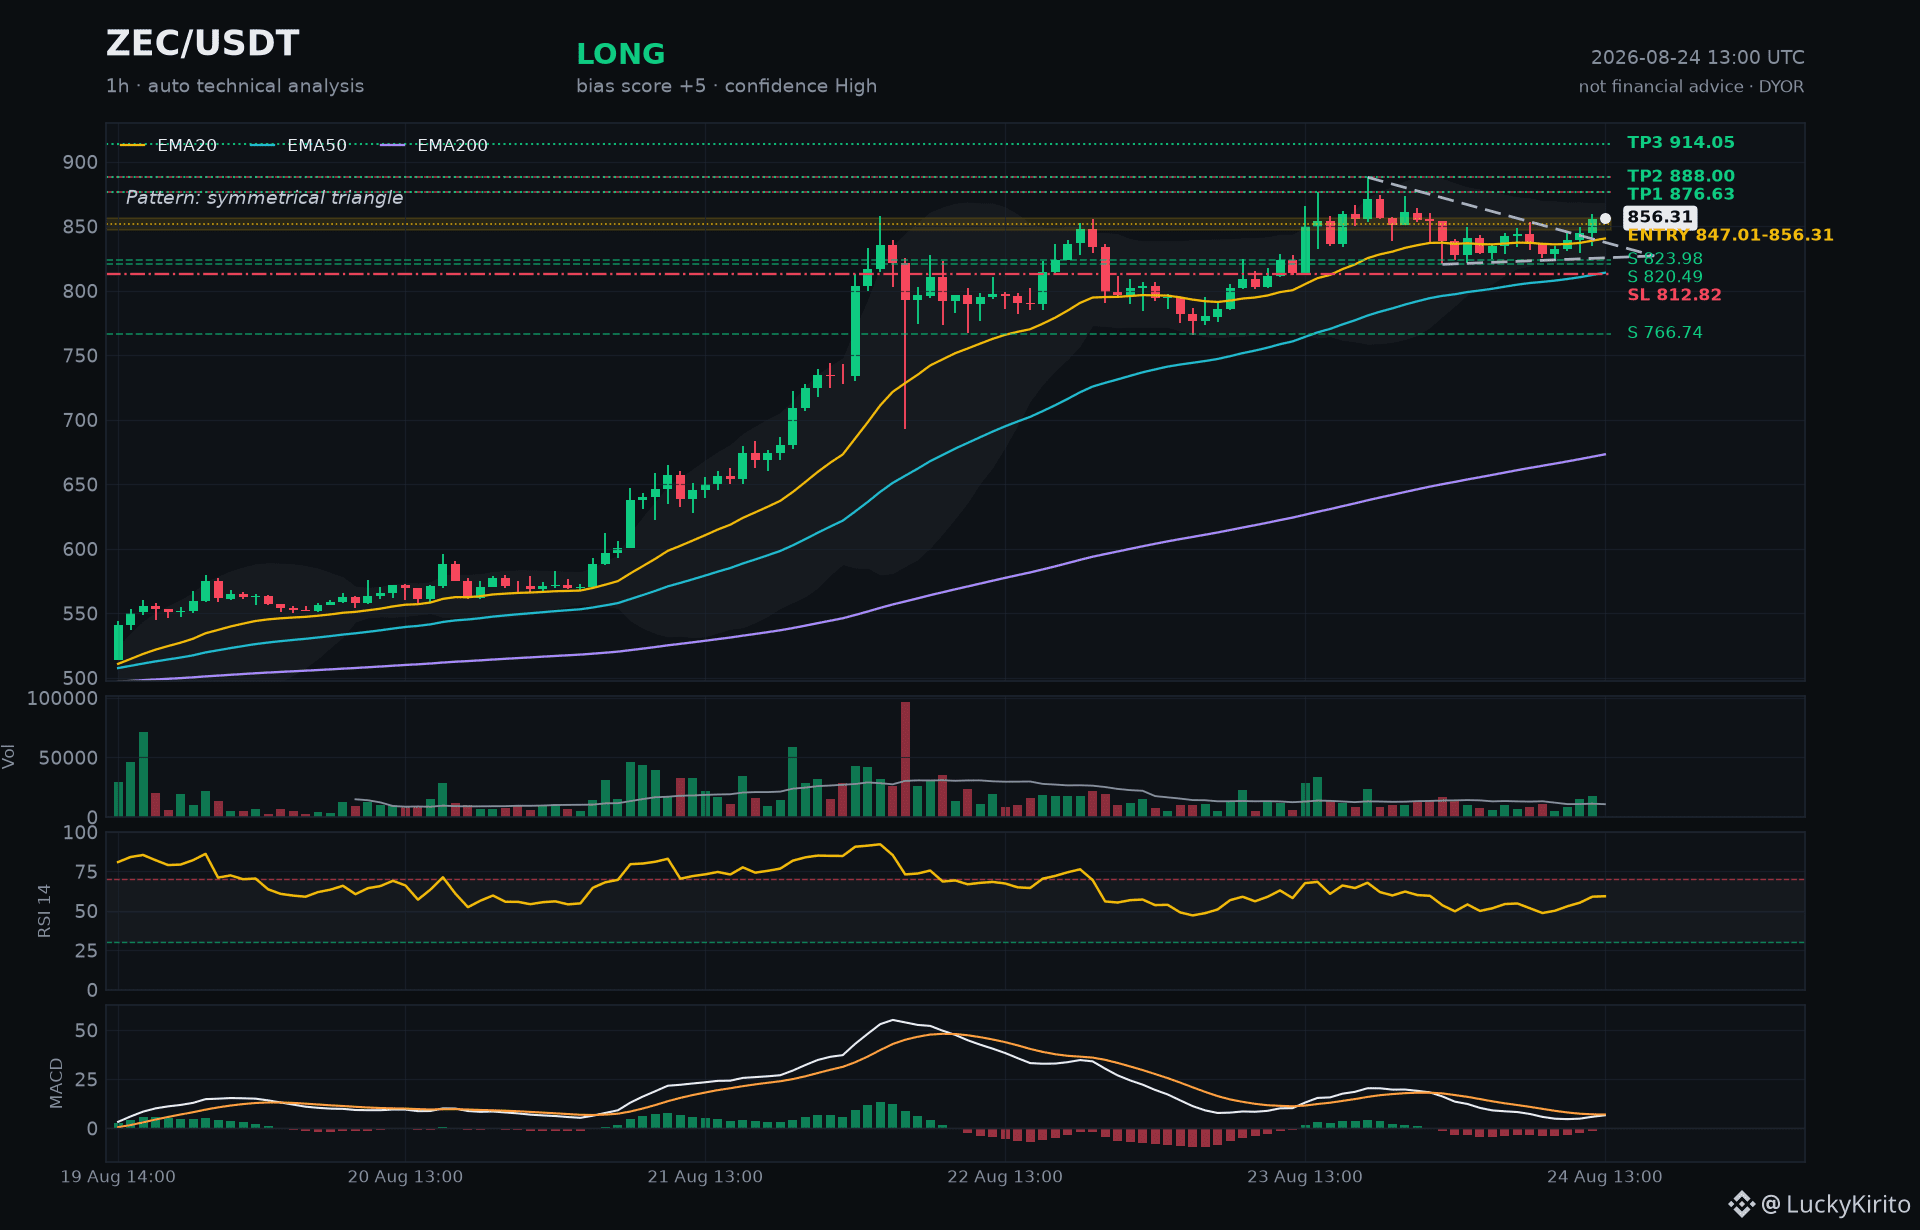Click the 550 tick on the price axis
The image size is (1920, 1230).
point(80,614)
